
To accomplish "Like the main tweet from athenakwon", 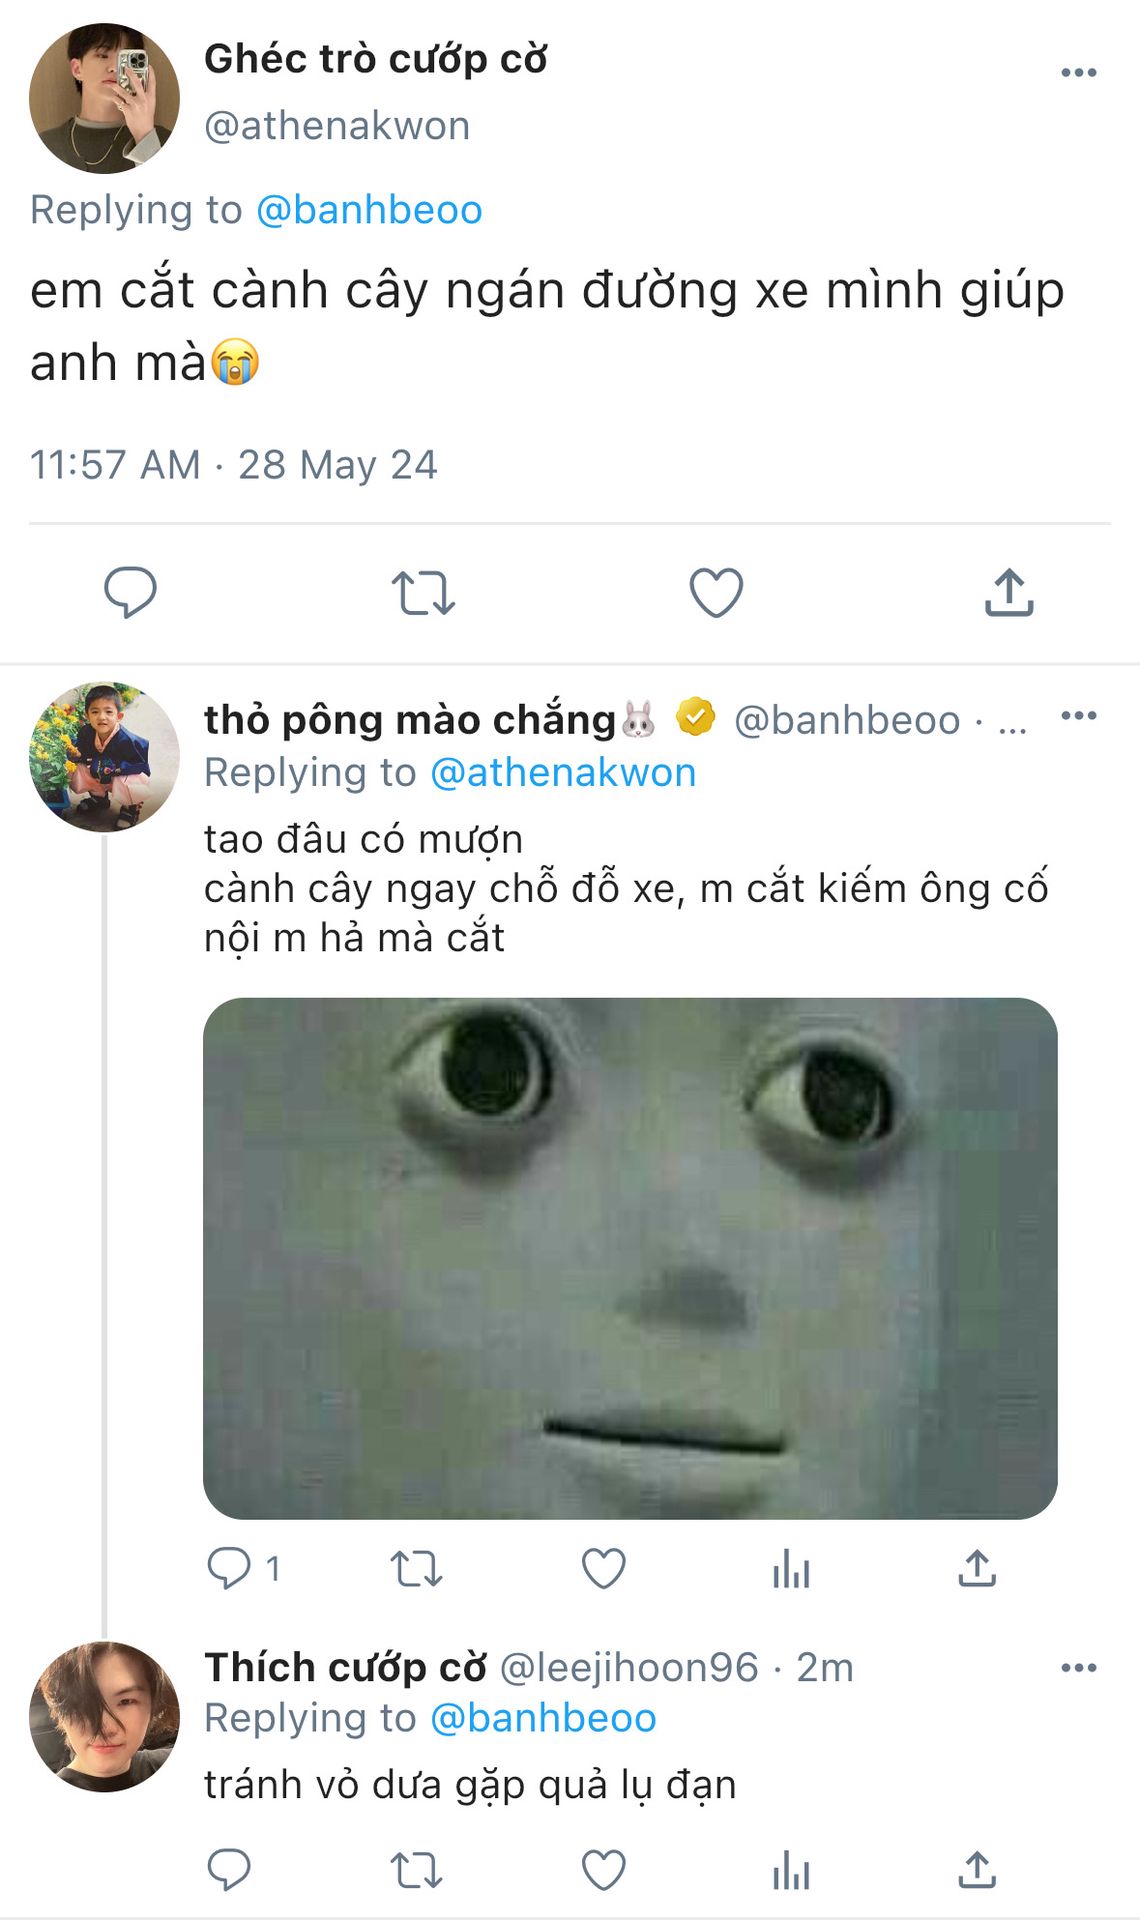I will (716, 592).
